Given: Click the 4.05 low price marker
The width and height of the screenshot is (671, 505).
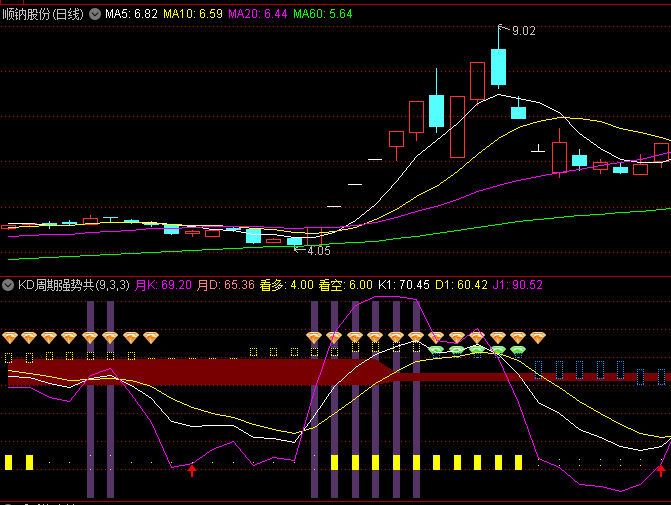Looking at the screenshot, I should (319, 251).
